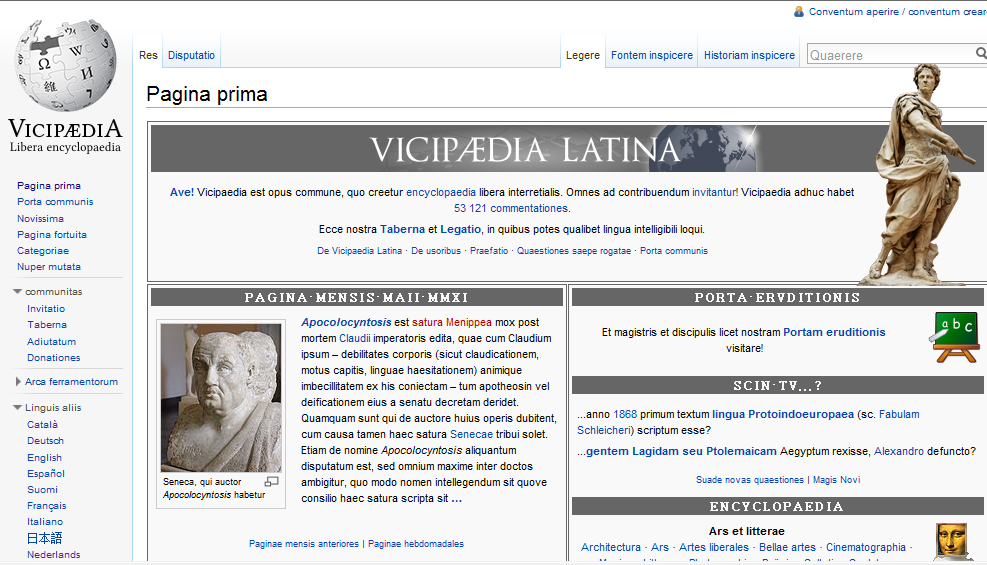Screen dimensions: 987x565
Task: Click Conventum aperire login link
Action: tap(854, 11)
